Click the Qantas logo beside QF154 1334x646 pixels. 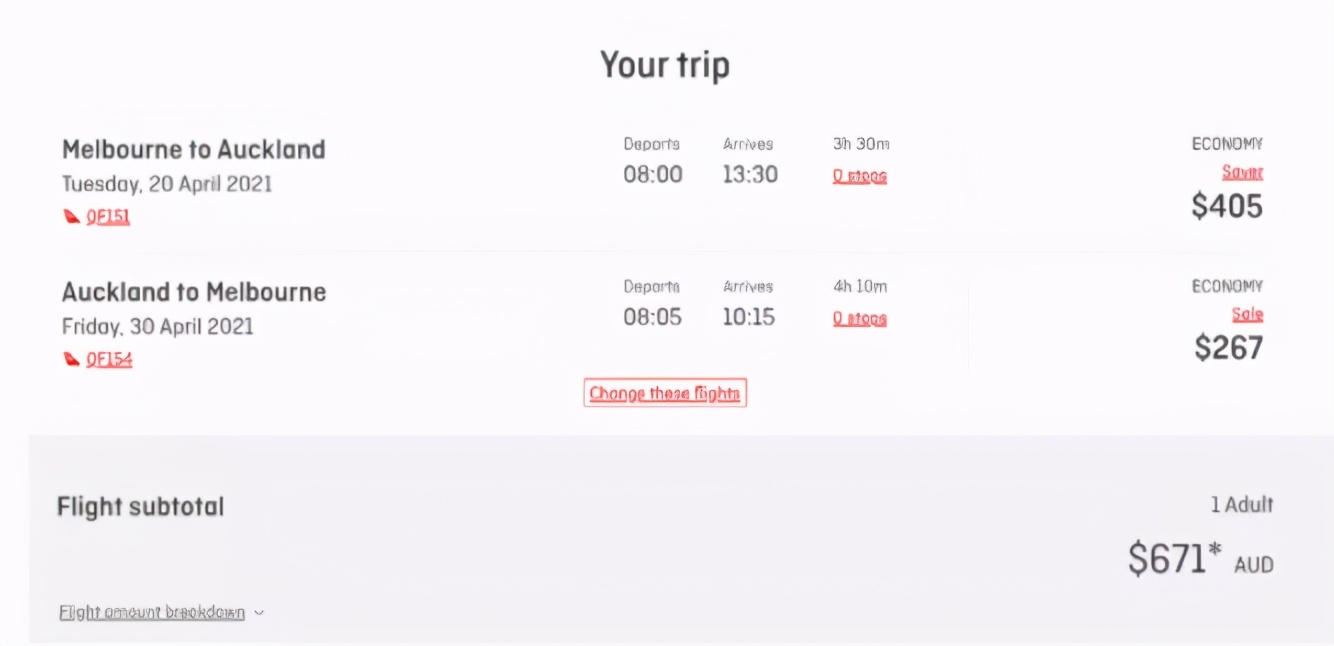pos(72,360)
